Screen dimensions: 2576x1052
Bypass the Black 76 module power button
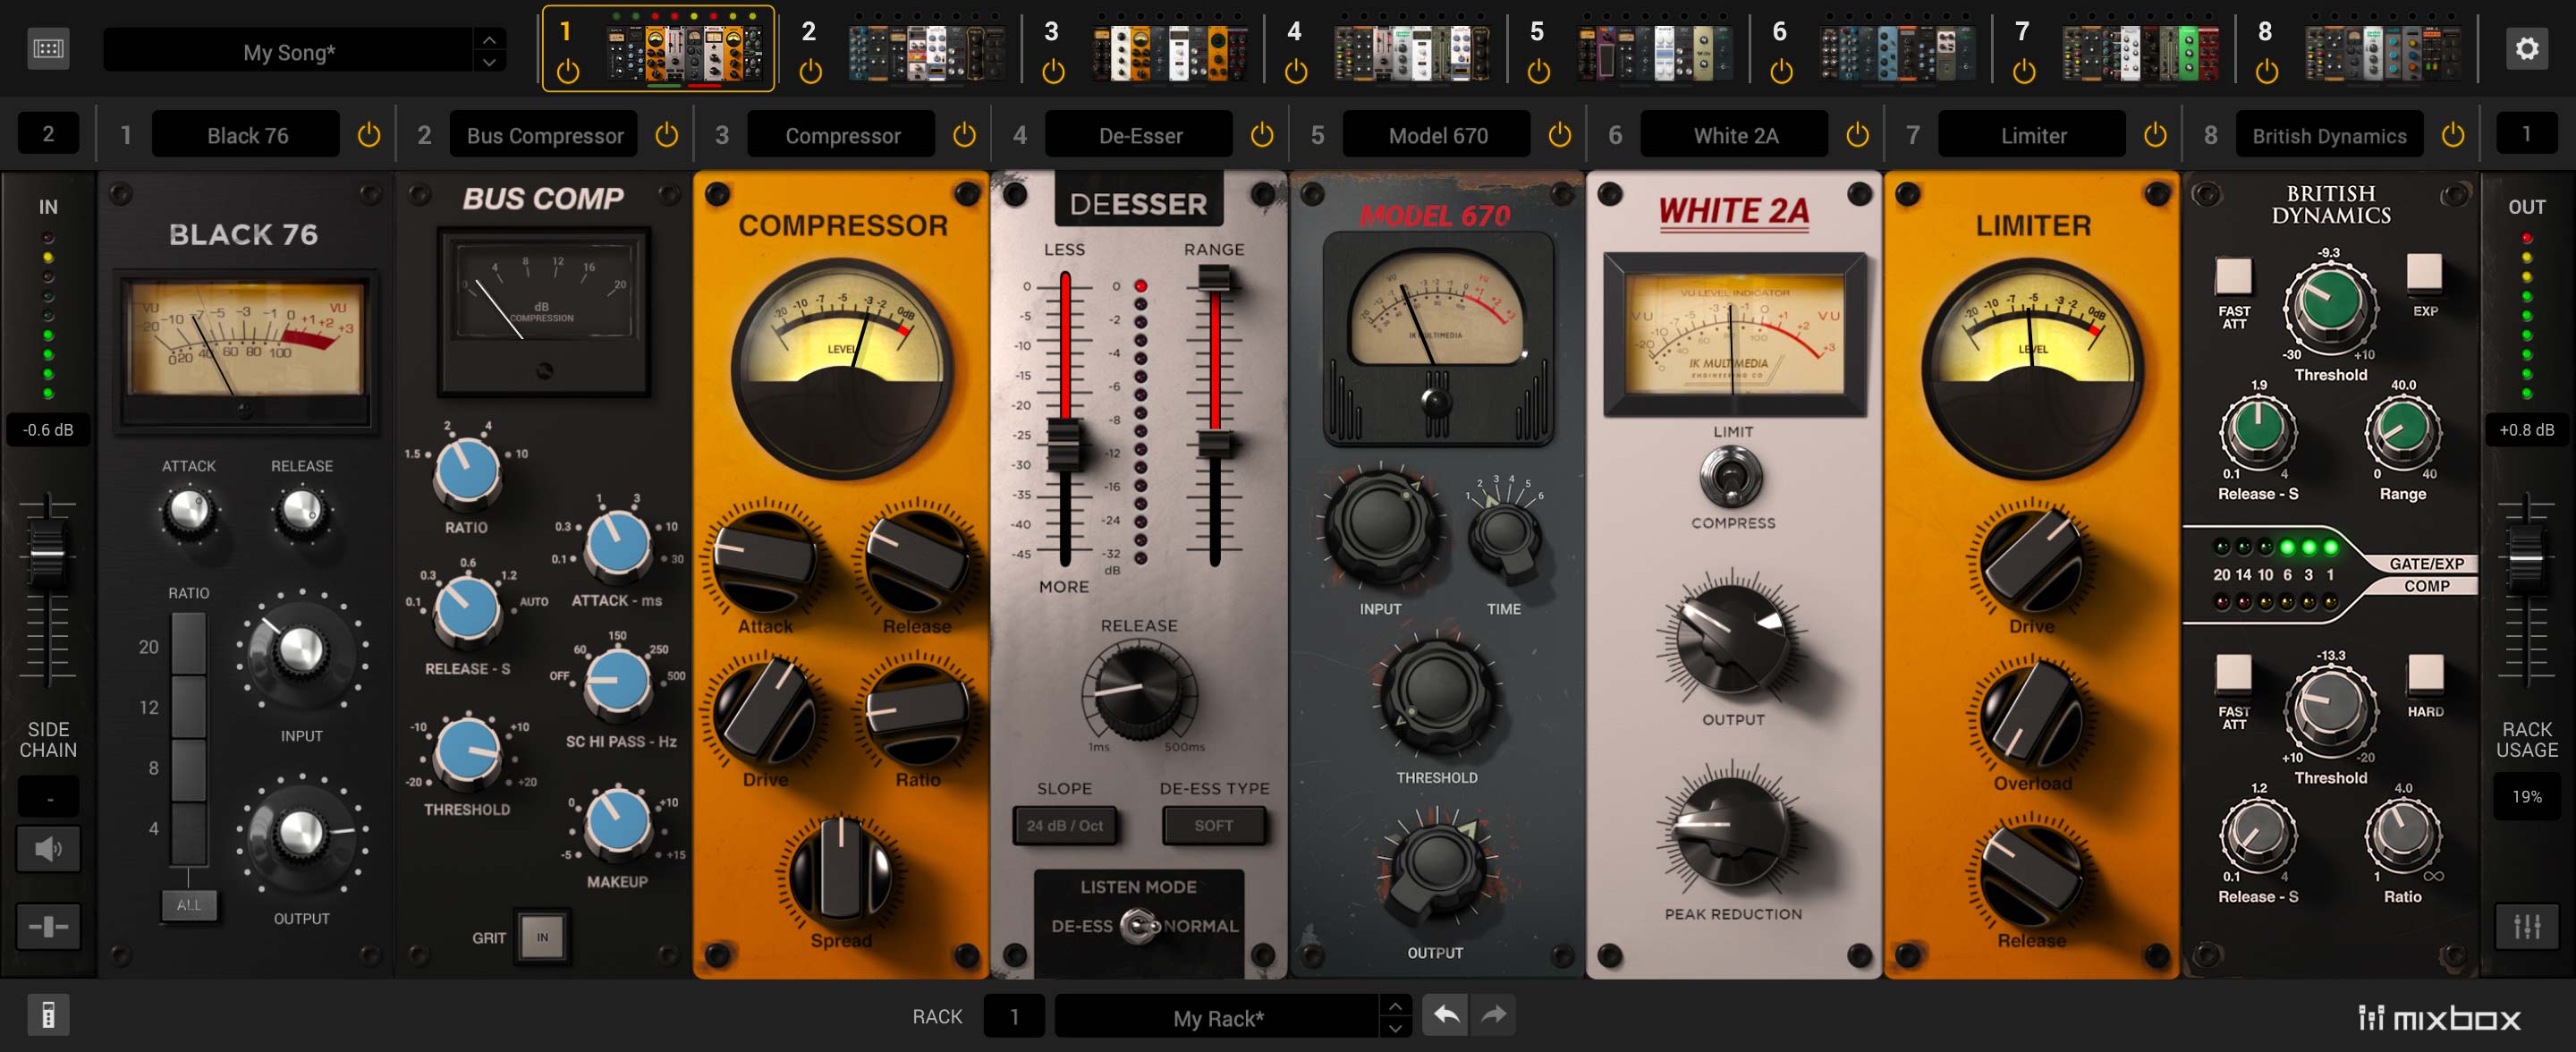coord(368,135)
